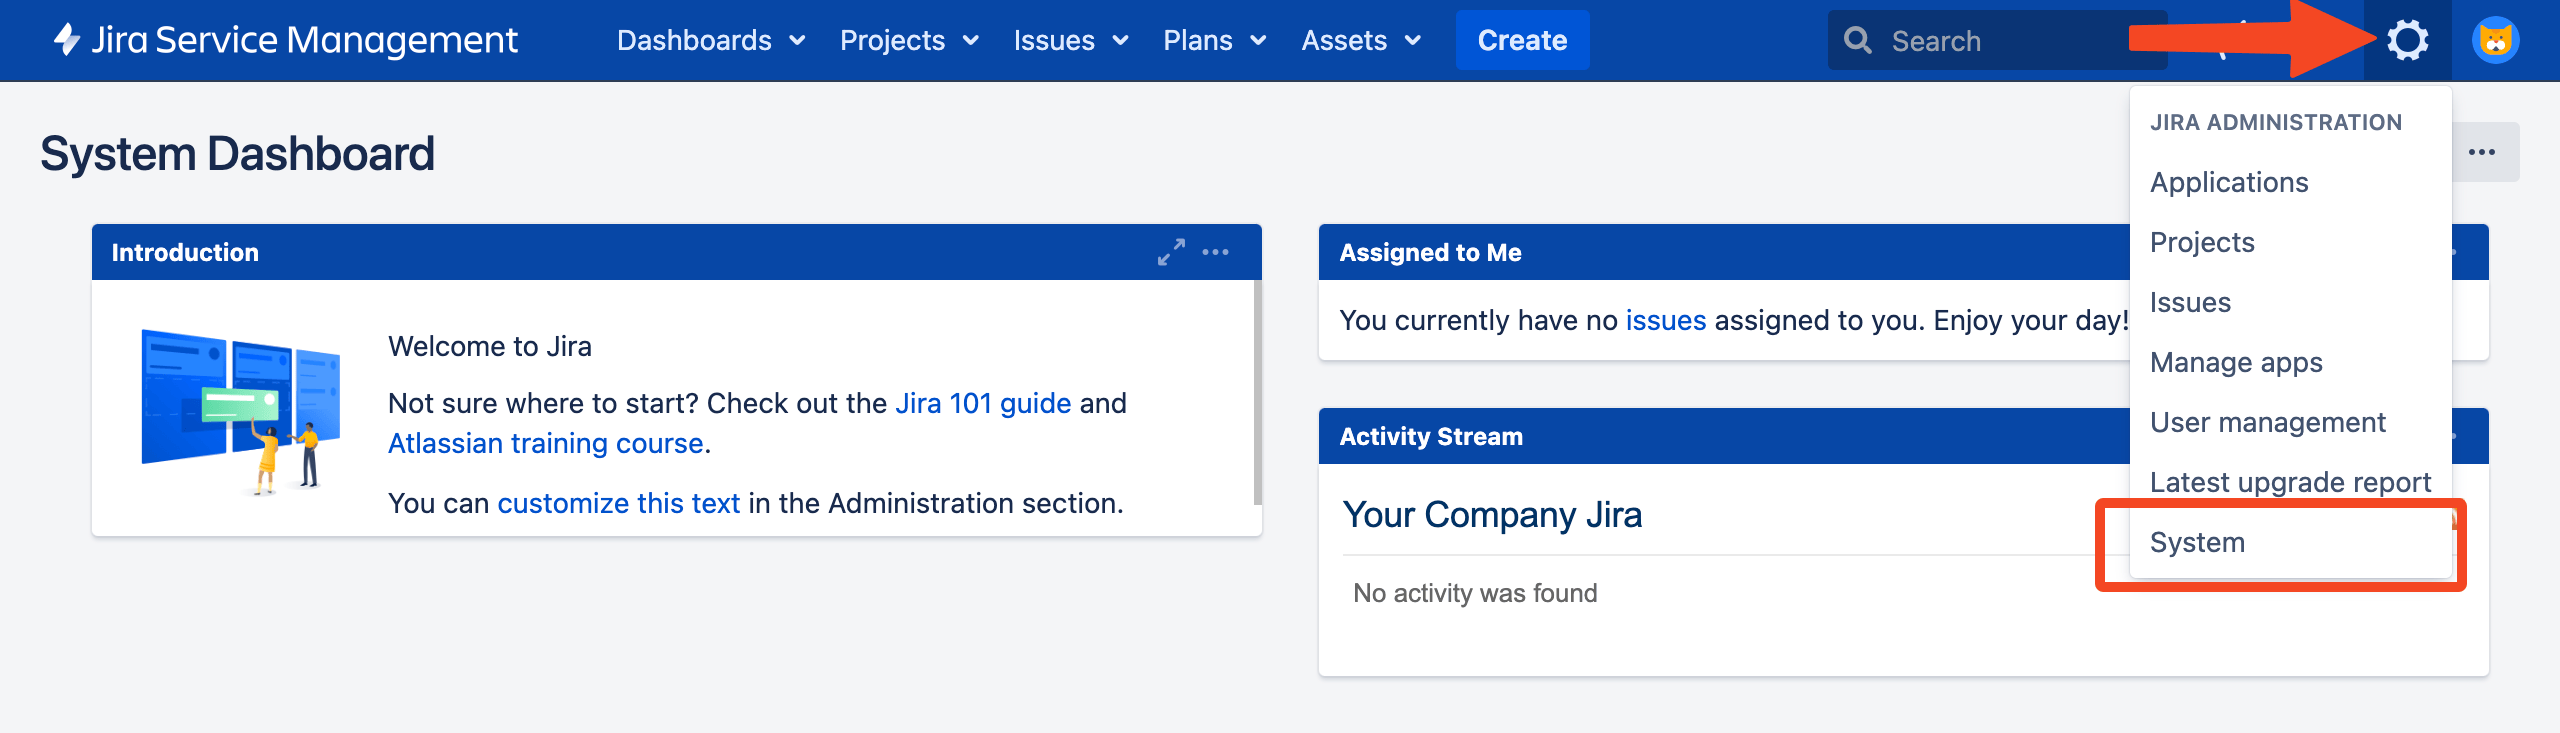2560x733 pixels.
Task: Open the user profile avatar
Action: coord(2495,40)
